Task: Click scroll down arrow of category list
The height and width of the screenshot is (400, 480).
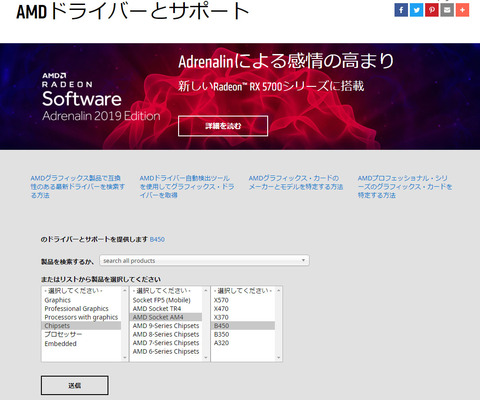Action: point(125,358)
